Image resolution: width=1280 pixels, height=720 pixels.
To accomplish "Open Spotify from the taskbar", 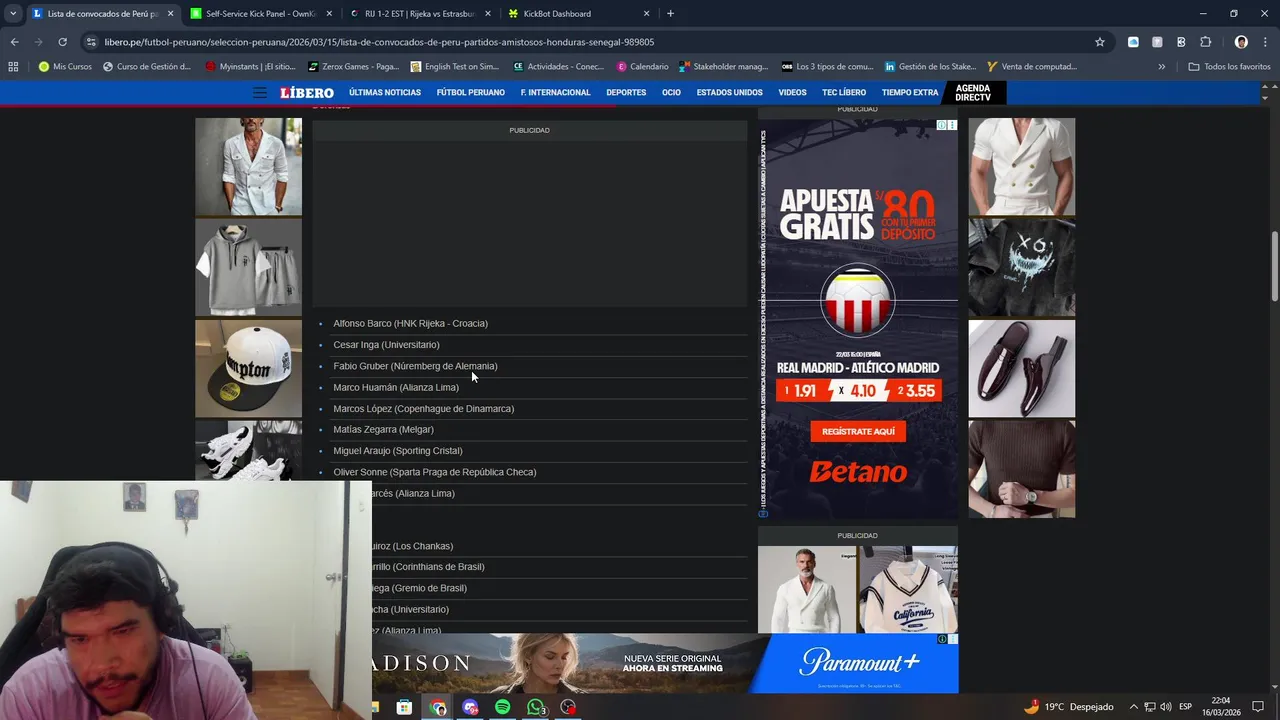I will coord(502,707).
